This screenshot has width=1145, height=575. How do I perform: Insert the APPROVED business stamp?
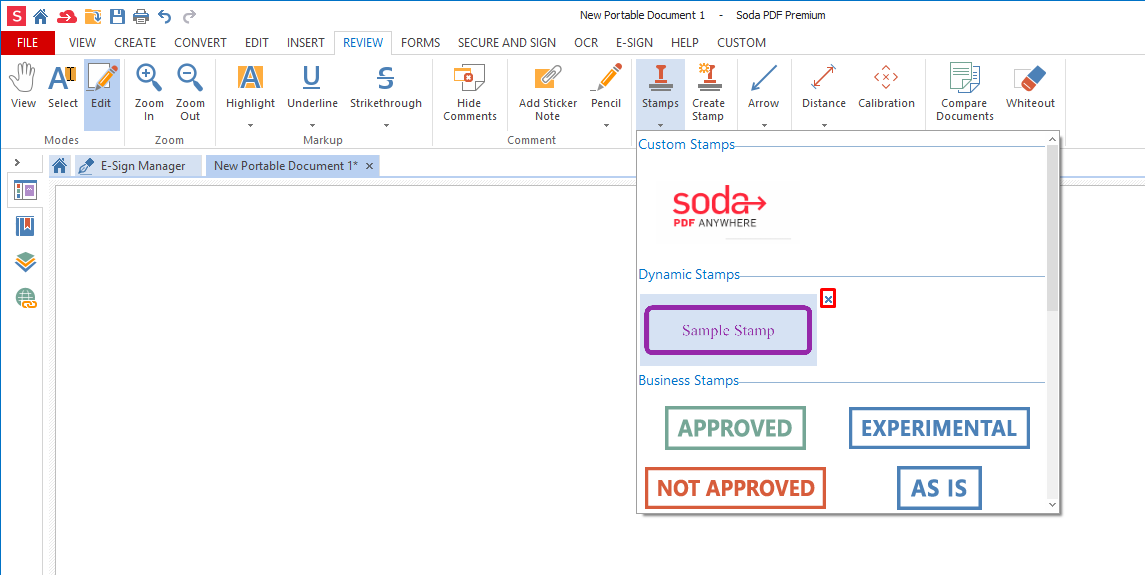click(735, 427)
